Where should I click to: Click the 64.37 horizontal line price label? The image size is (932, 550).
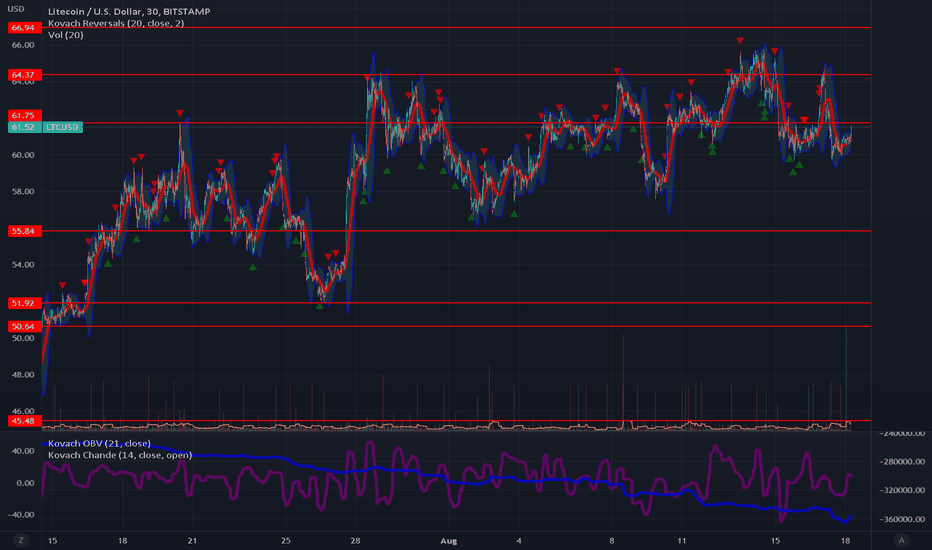[24, 74]
